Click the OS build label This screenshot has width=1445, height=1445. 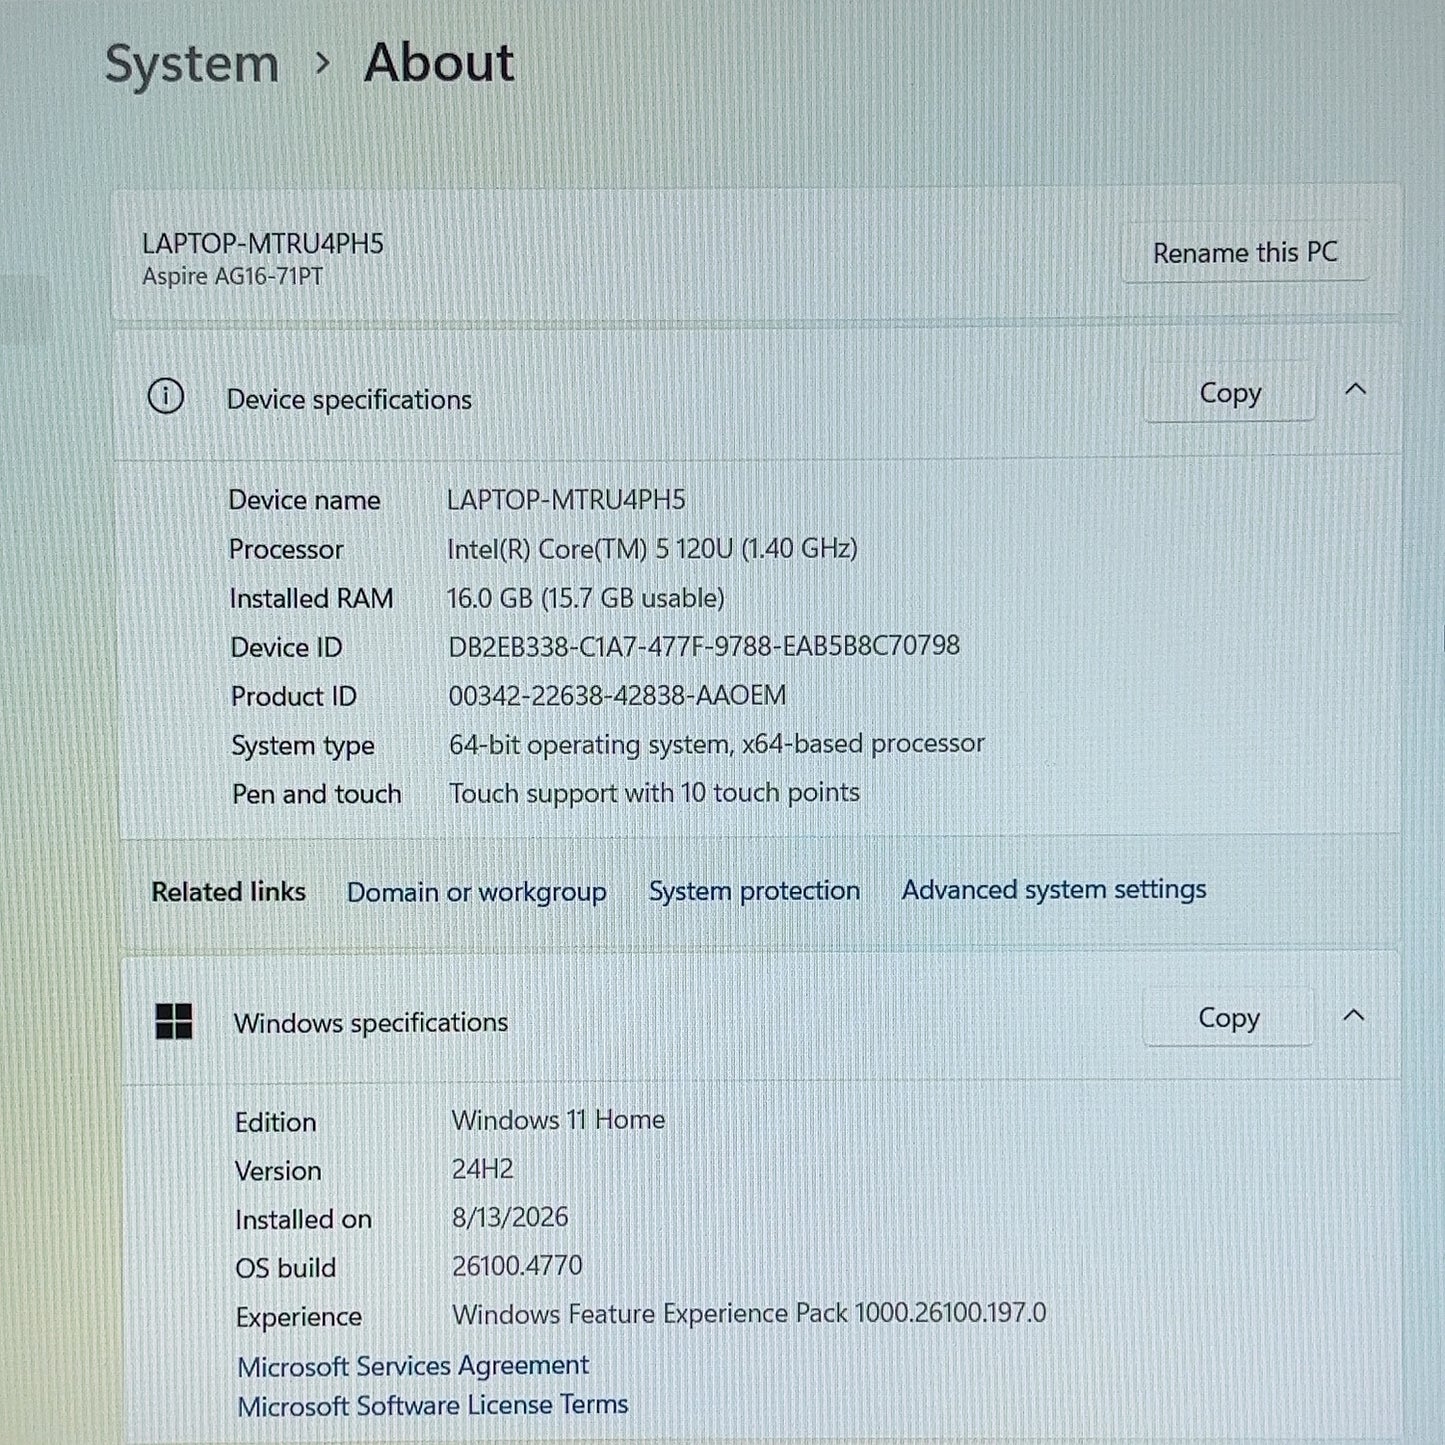click(x=285, y=1268)
